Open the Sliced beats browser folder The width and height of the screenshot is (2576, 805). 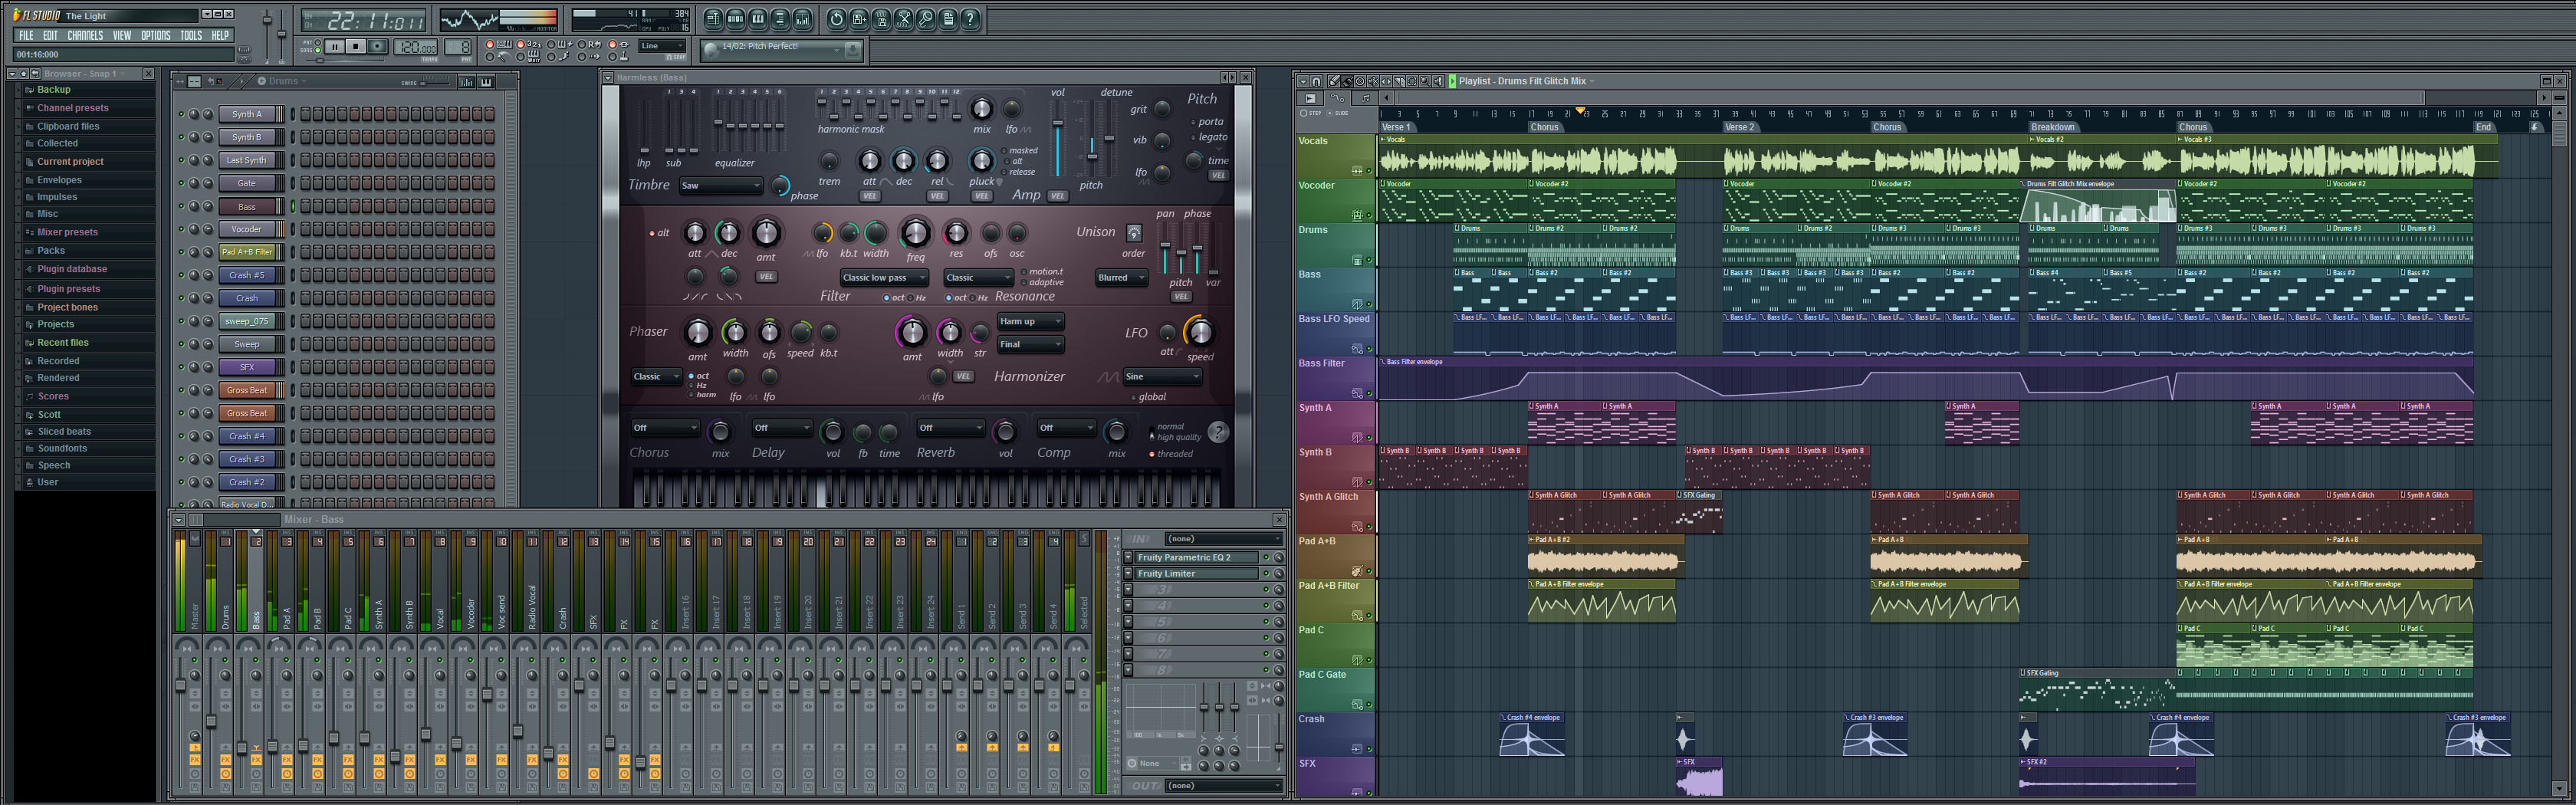point(64,432)
